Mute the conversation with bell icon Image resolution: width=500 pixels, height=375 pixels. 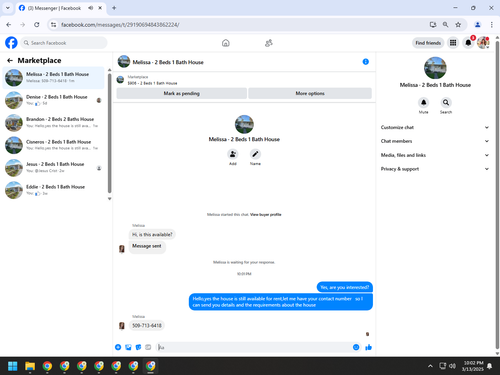click(423, 102)
